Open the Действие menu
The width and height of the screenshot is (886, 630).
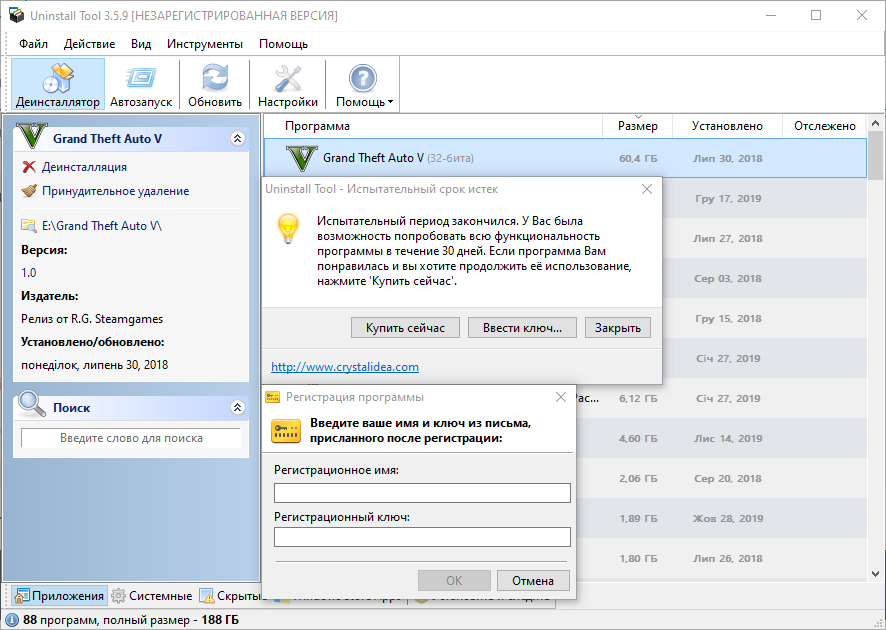coord(89,44)
